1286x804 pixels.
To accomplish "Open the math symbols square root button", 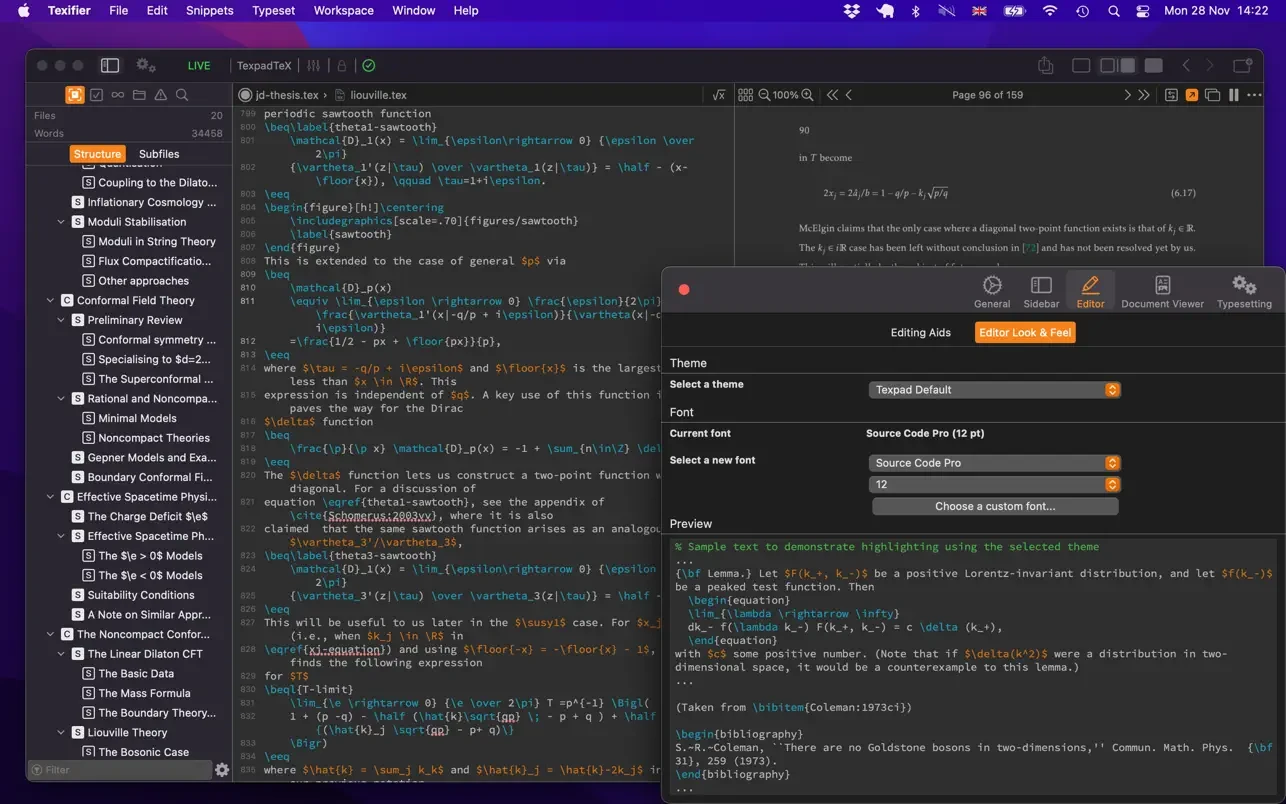I will click(x=718, y=95).
